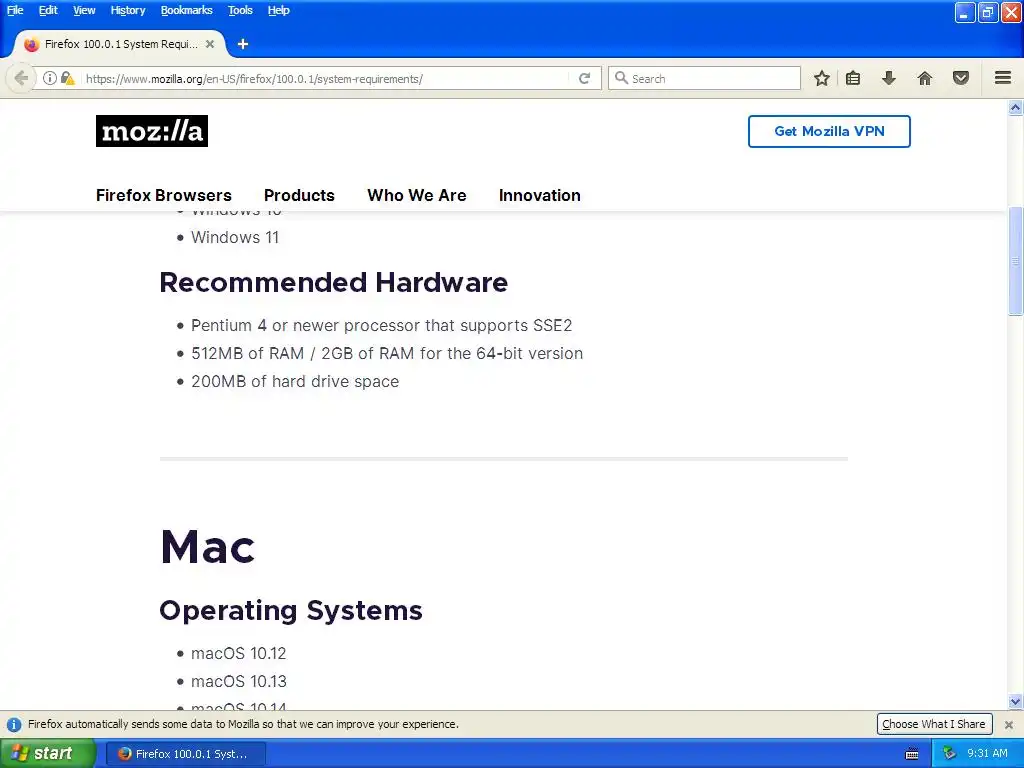
Task: Click the macOS 10.12 list item
Action: (x=238, y=653)
